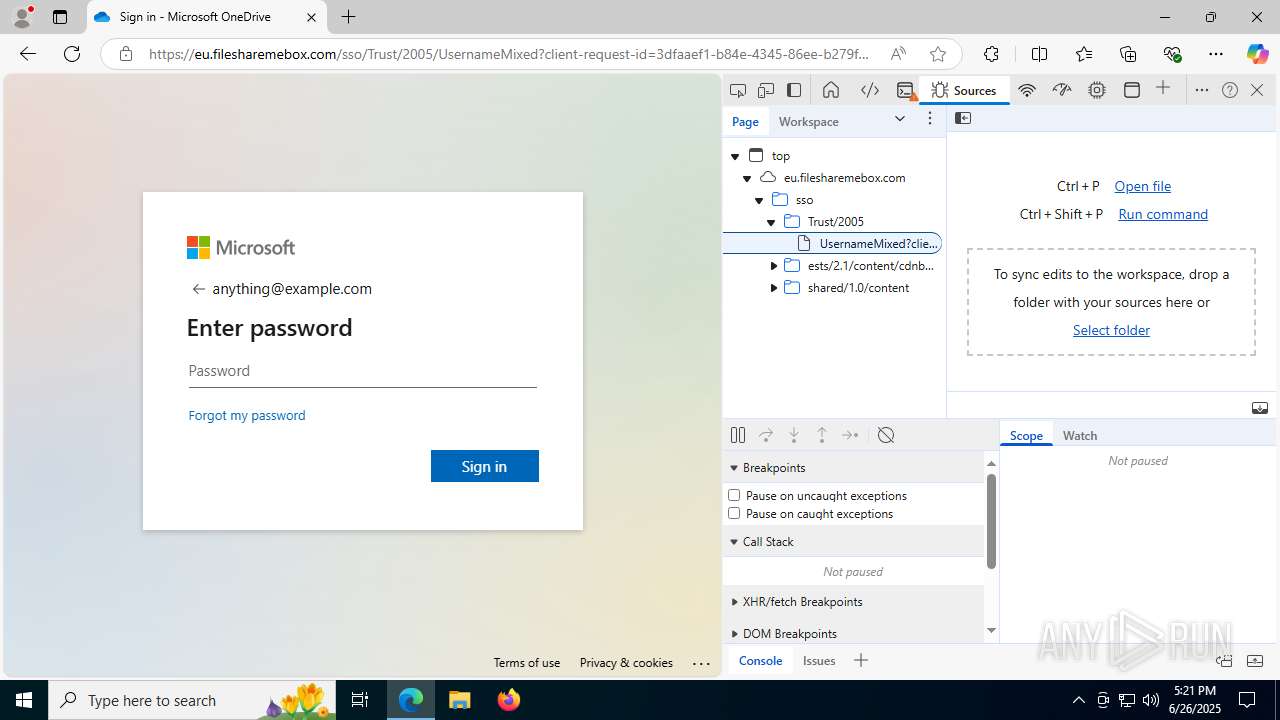
Task: Add a tool to Quick View drawer
Action: click(x=861, y=660)
